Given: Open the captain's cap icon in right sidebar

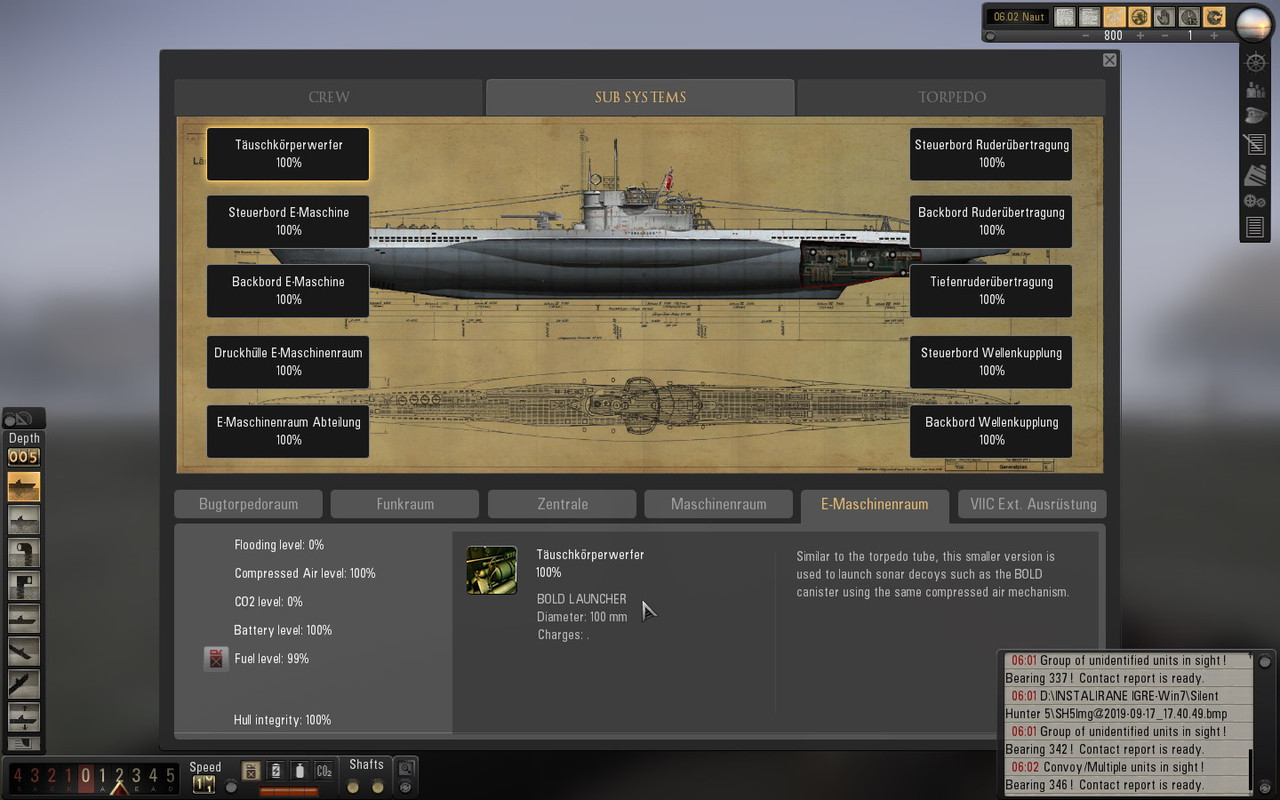Looking at the screenshot, I should (1255, 117).
